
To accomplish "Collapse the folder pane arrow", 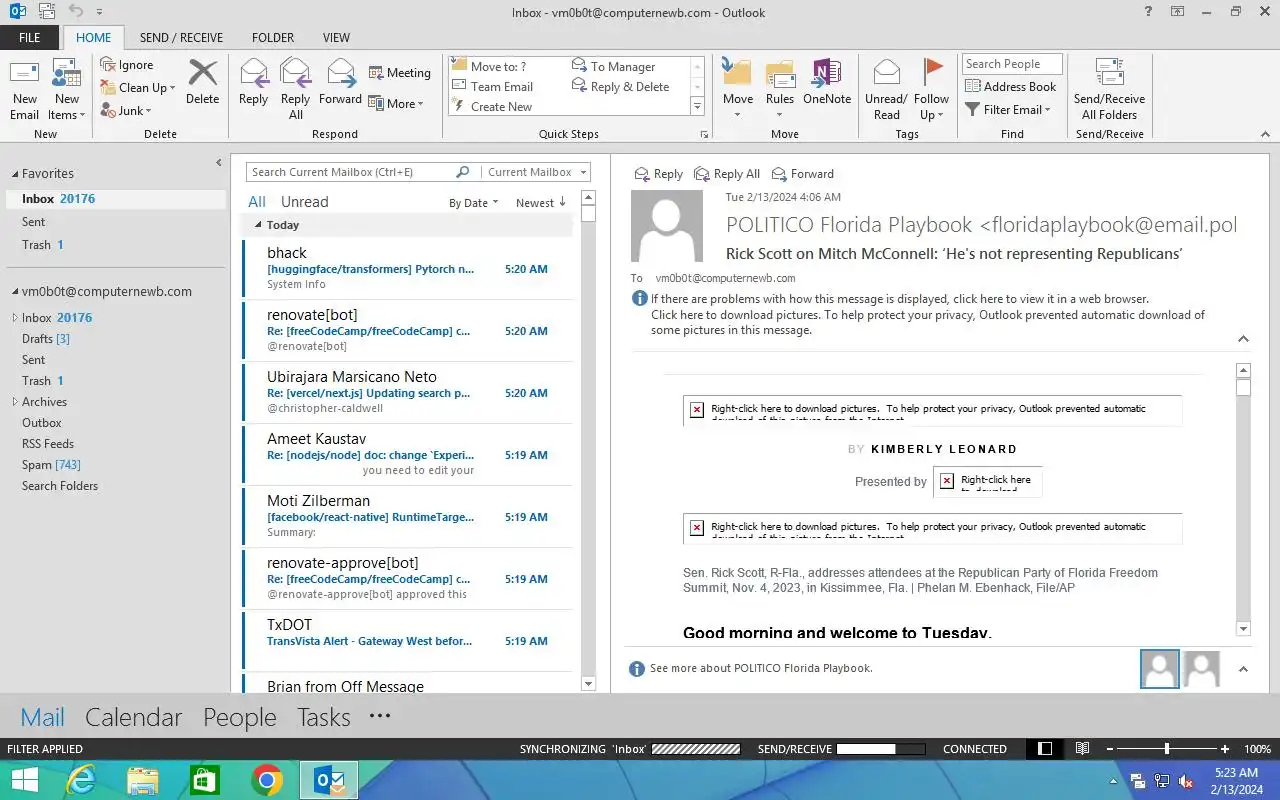I will tap(219, 163).
